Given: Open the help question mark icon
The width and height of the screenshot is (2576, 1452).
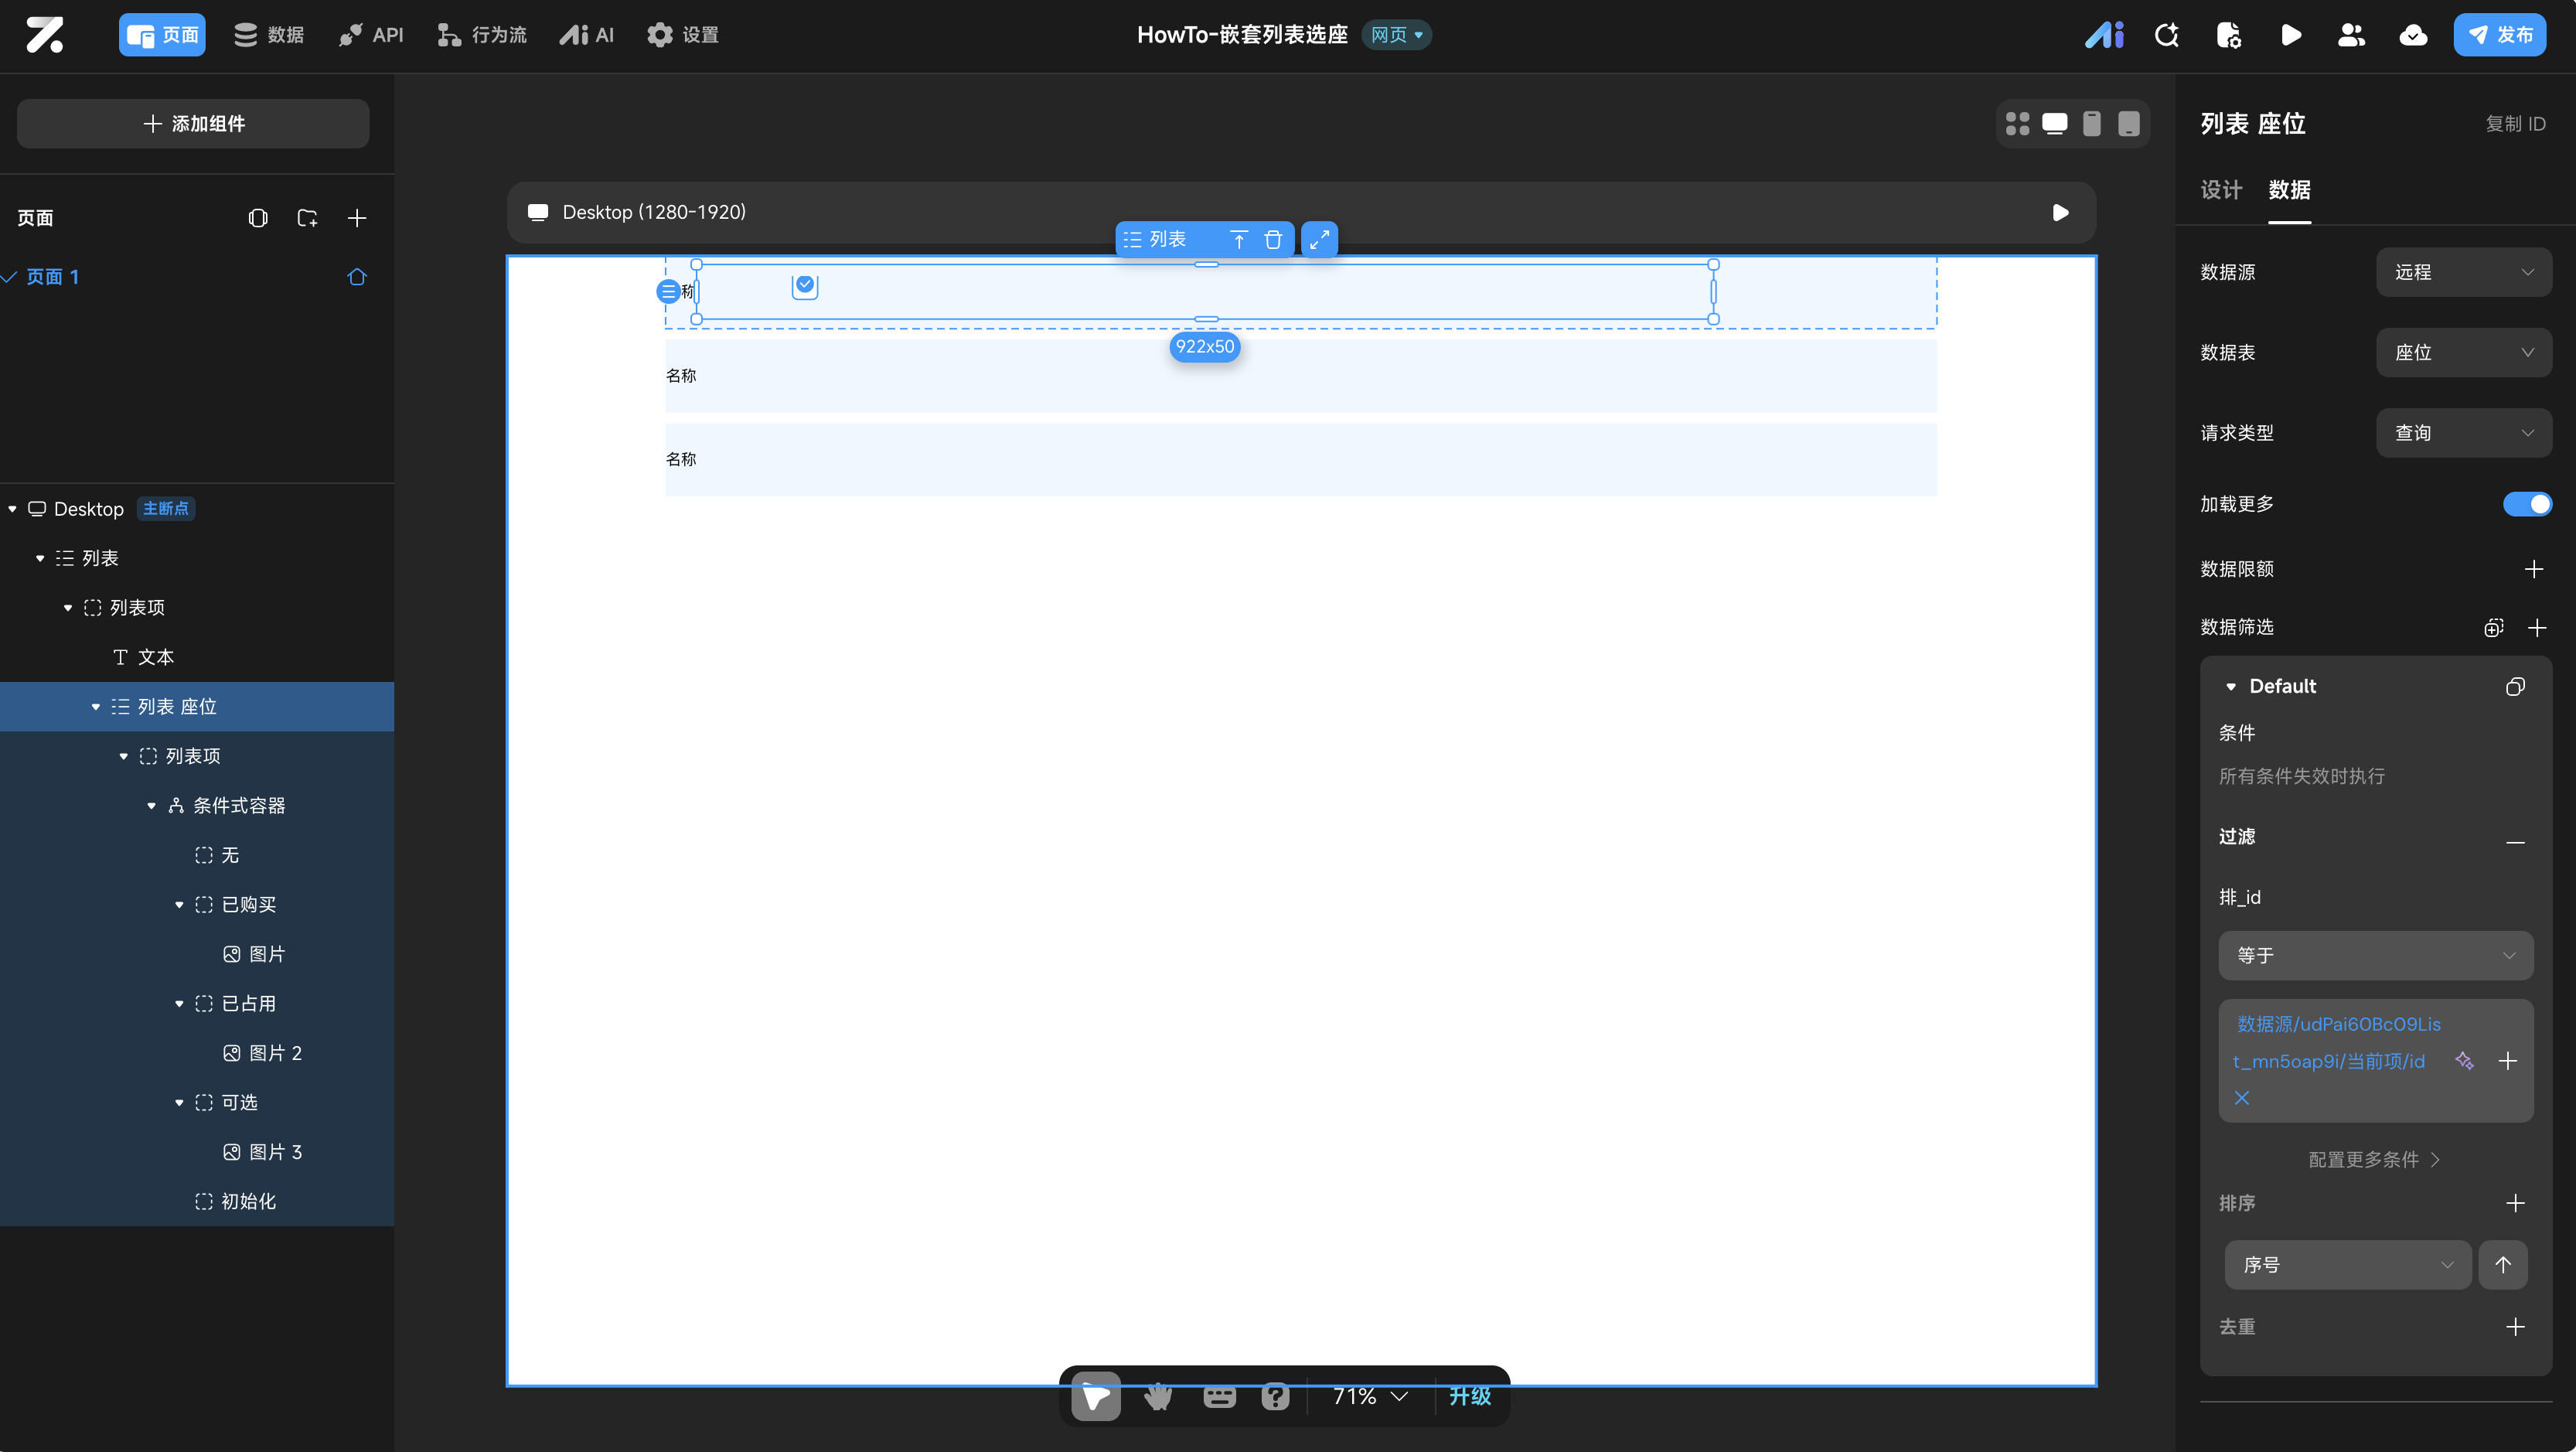Looking at the screenshot, I should (1275, 1396).
